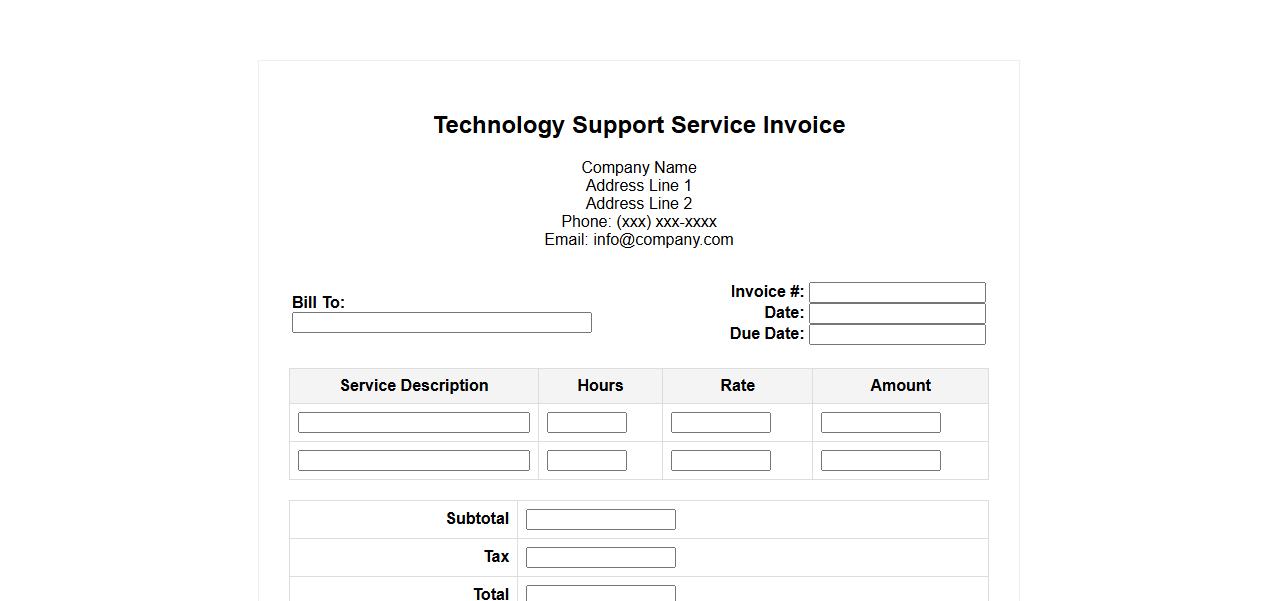Select second row Service Description input

click(413, 460)
